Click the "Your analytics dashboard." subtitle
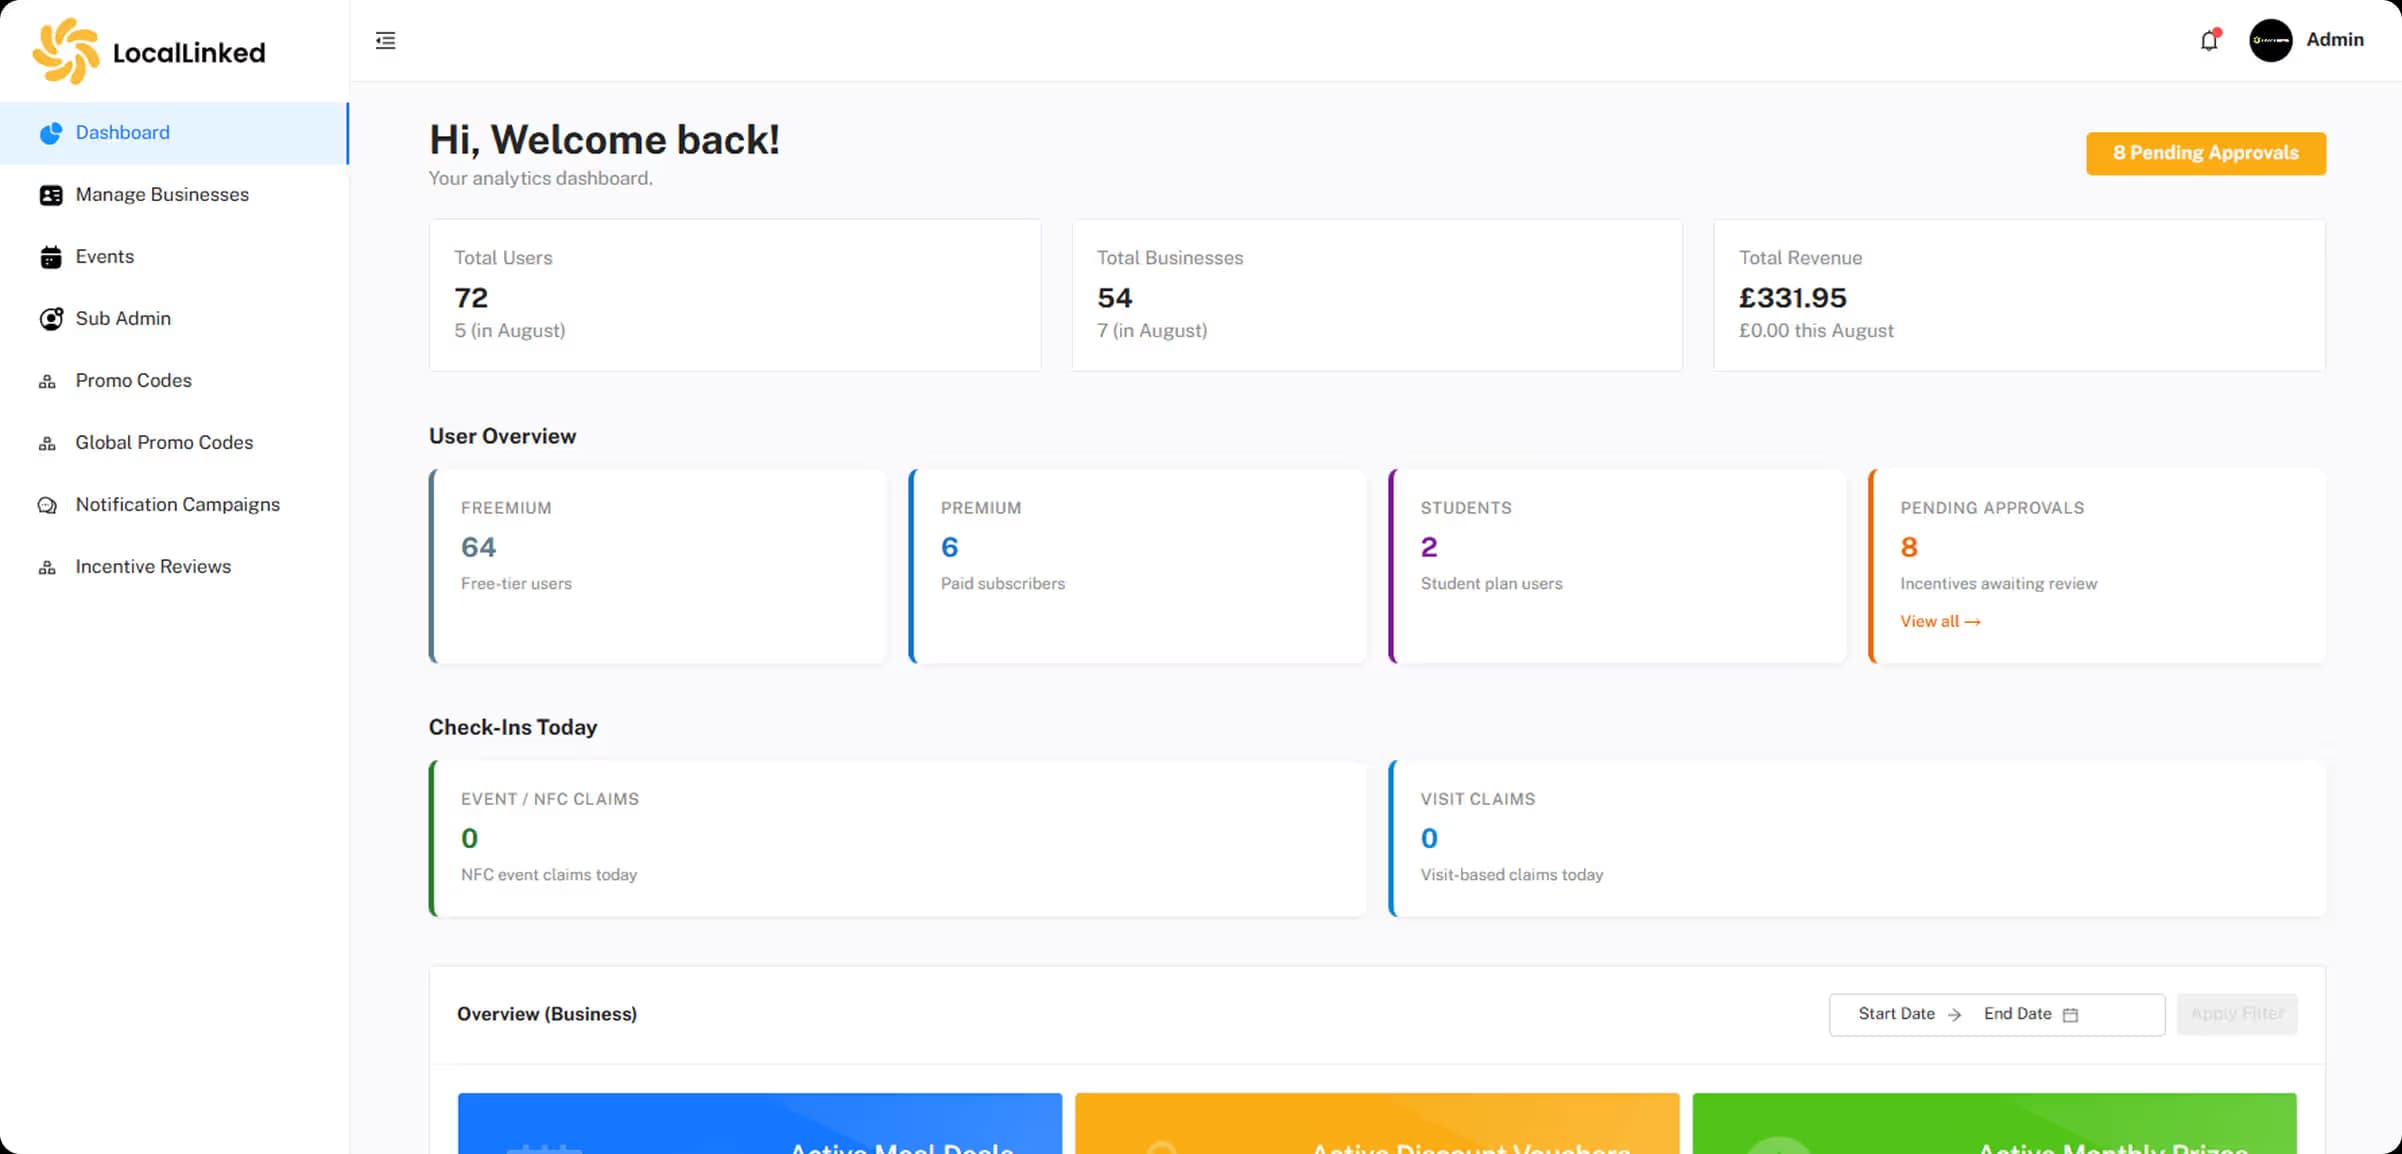Screen dimensions: 2402x1154 540,178
